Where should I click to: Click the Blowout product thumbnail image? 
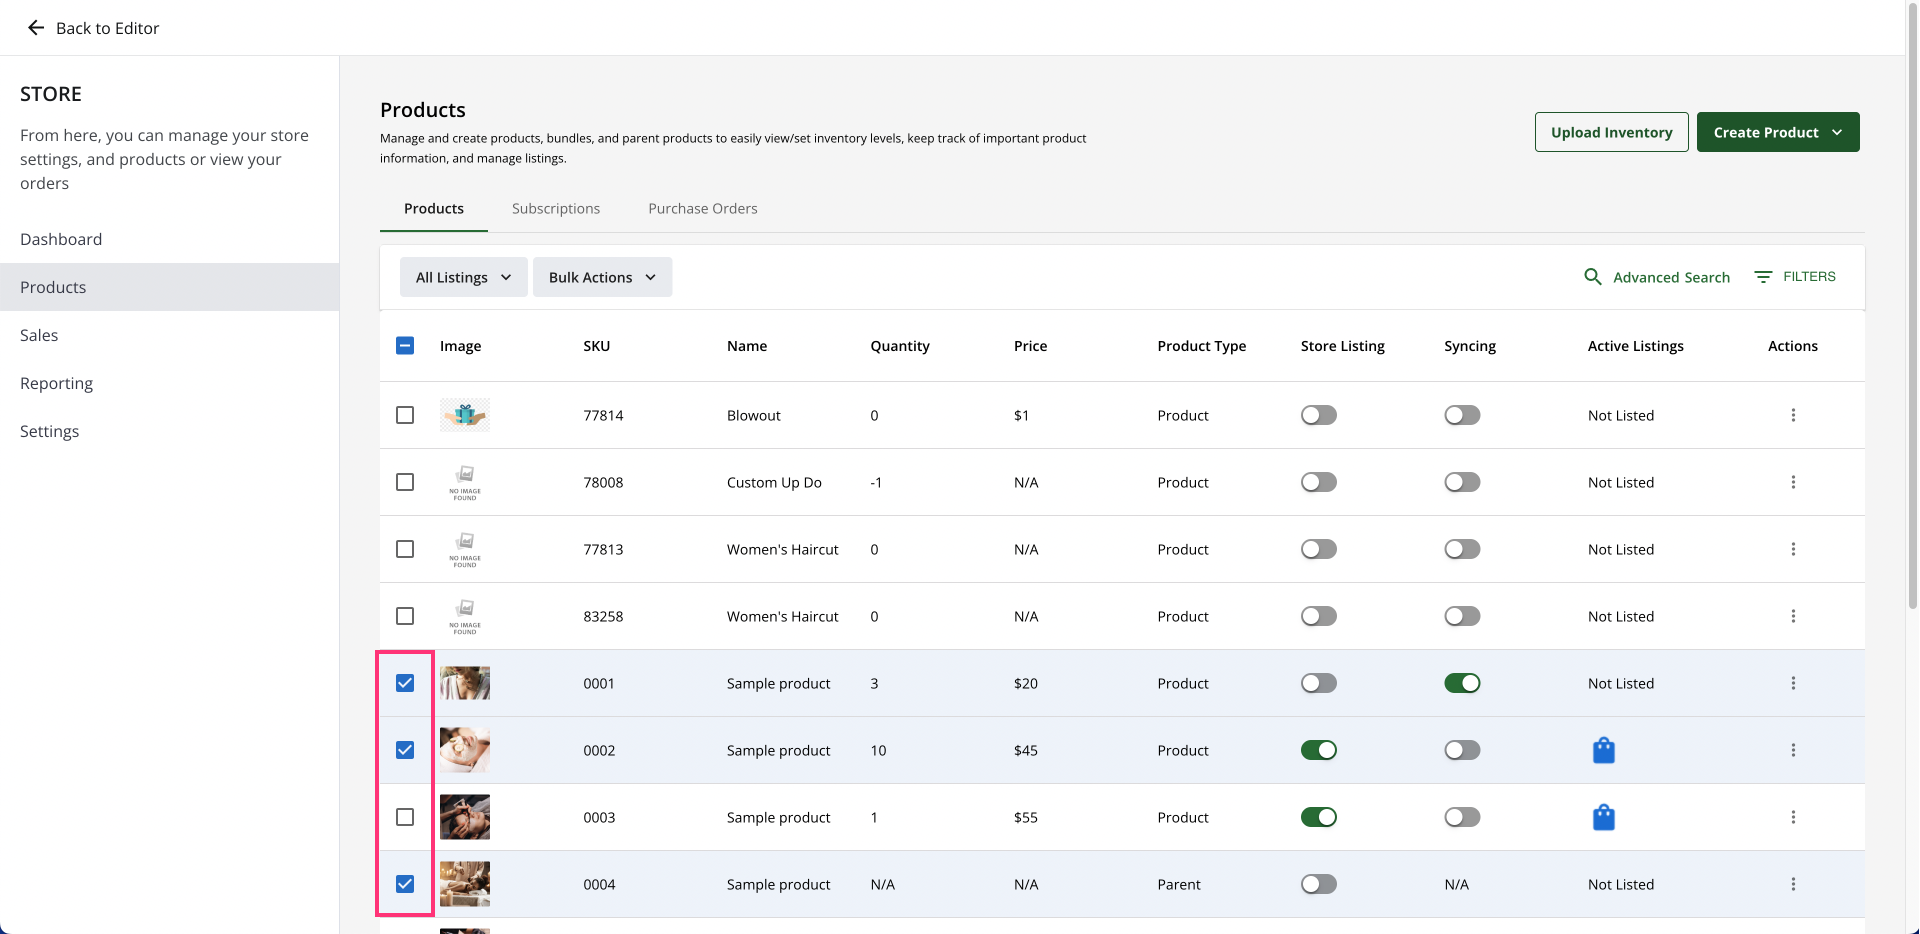[x=465, y=415]
